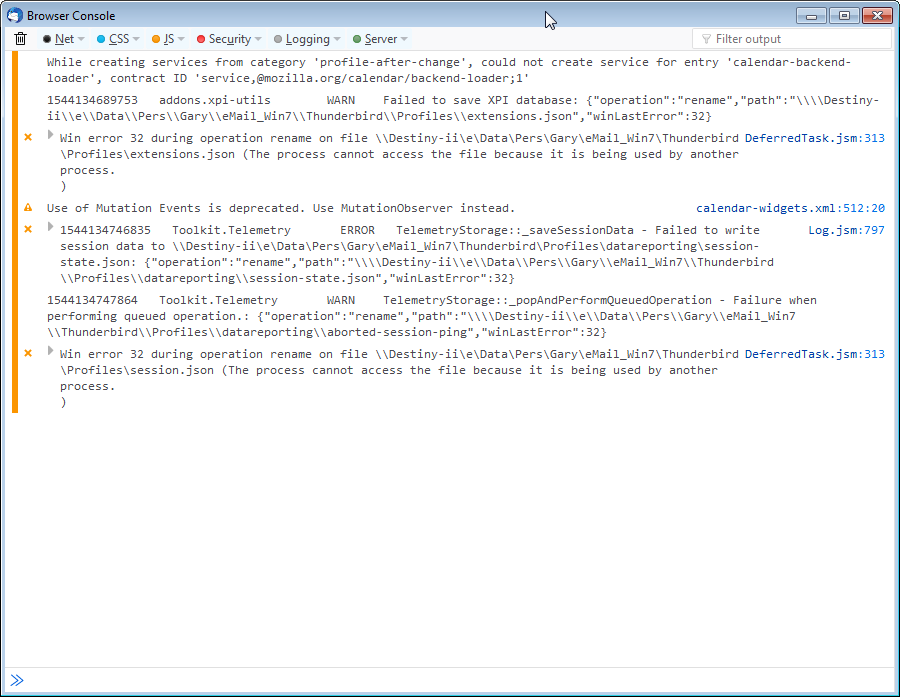Click error X icon beside session.json message
This screenshot has height=697, width=900.
(28, 353)
